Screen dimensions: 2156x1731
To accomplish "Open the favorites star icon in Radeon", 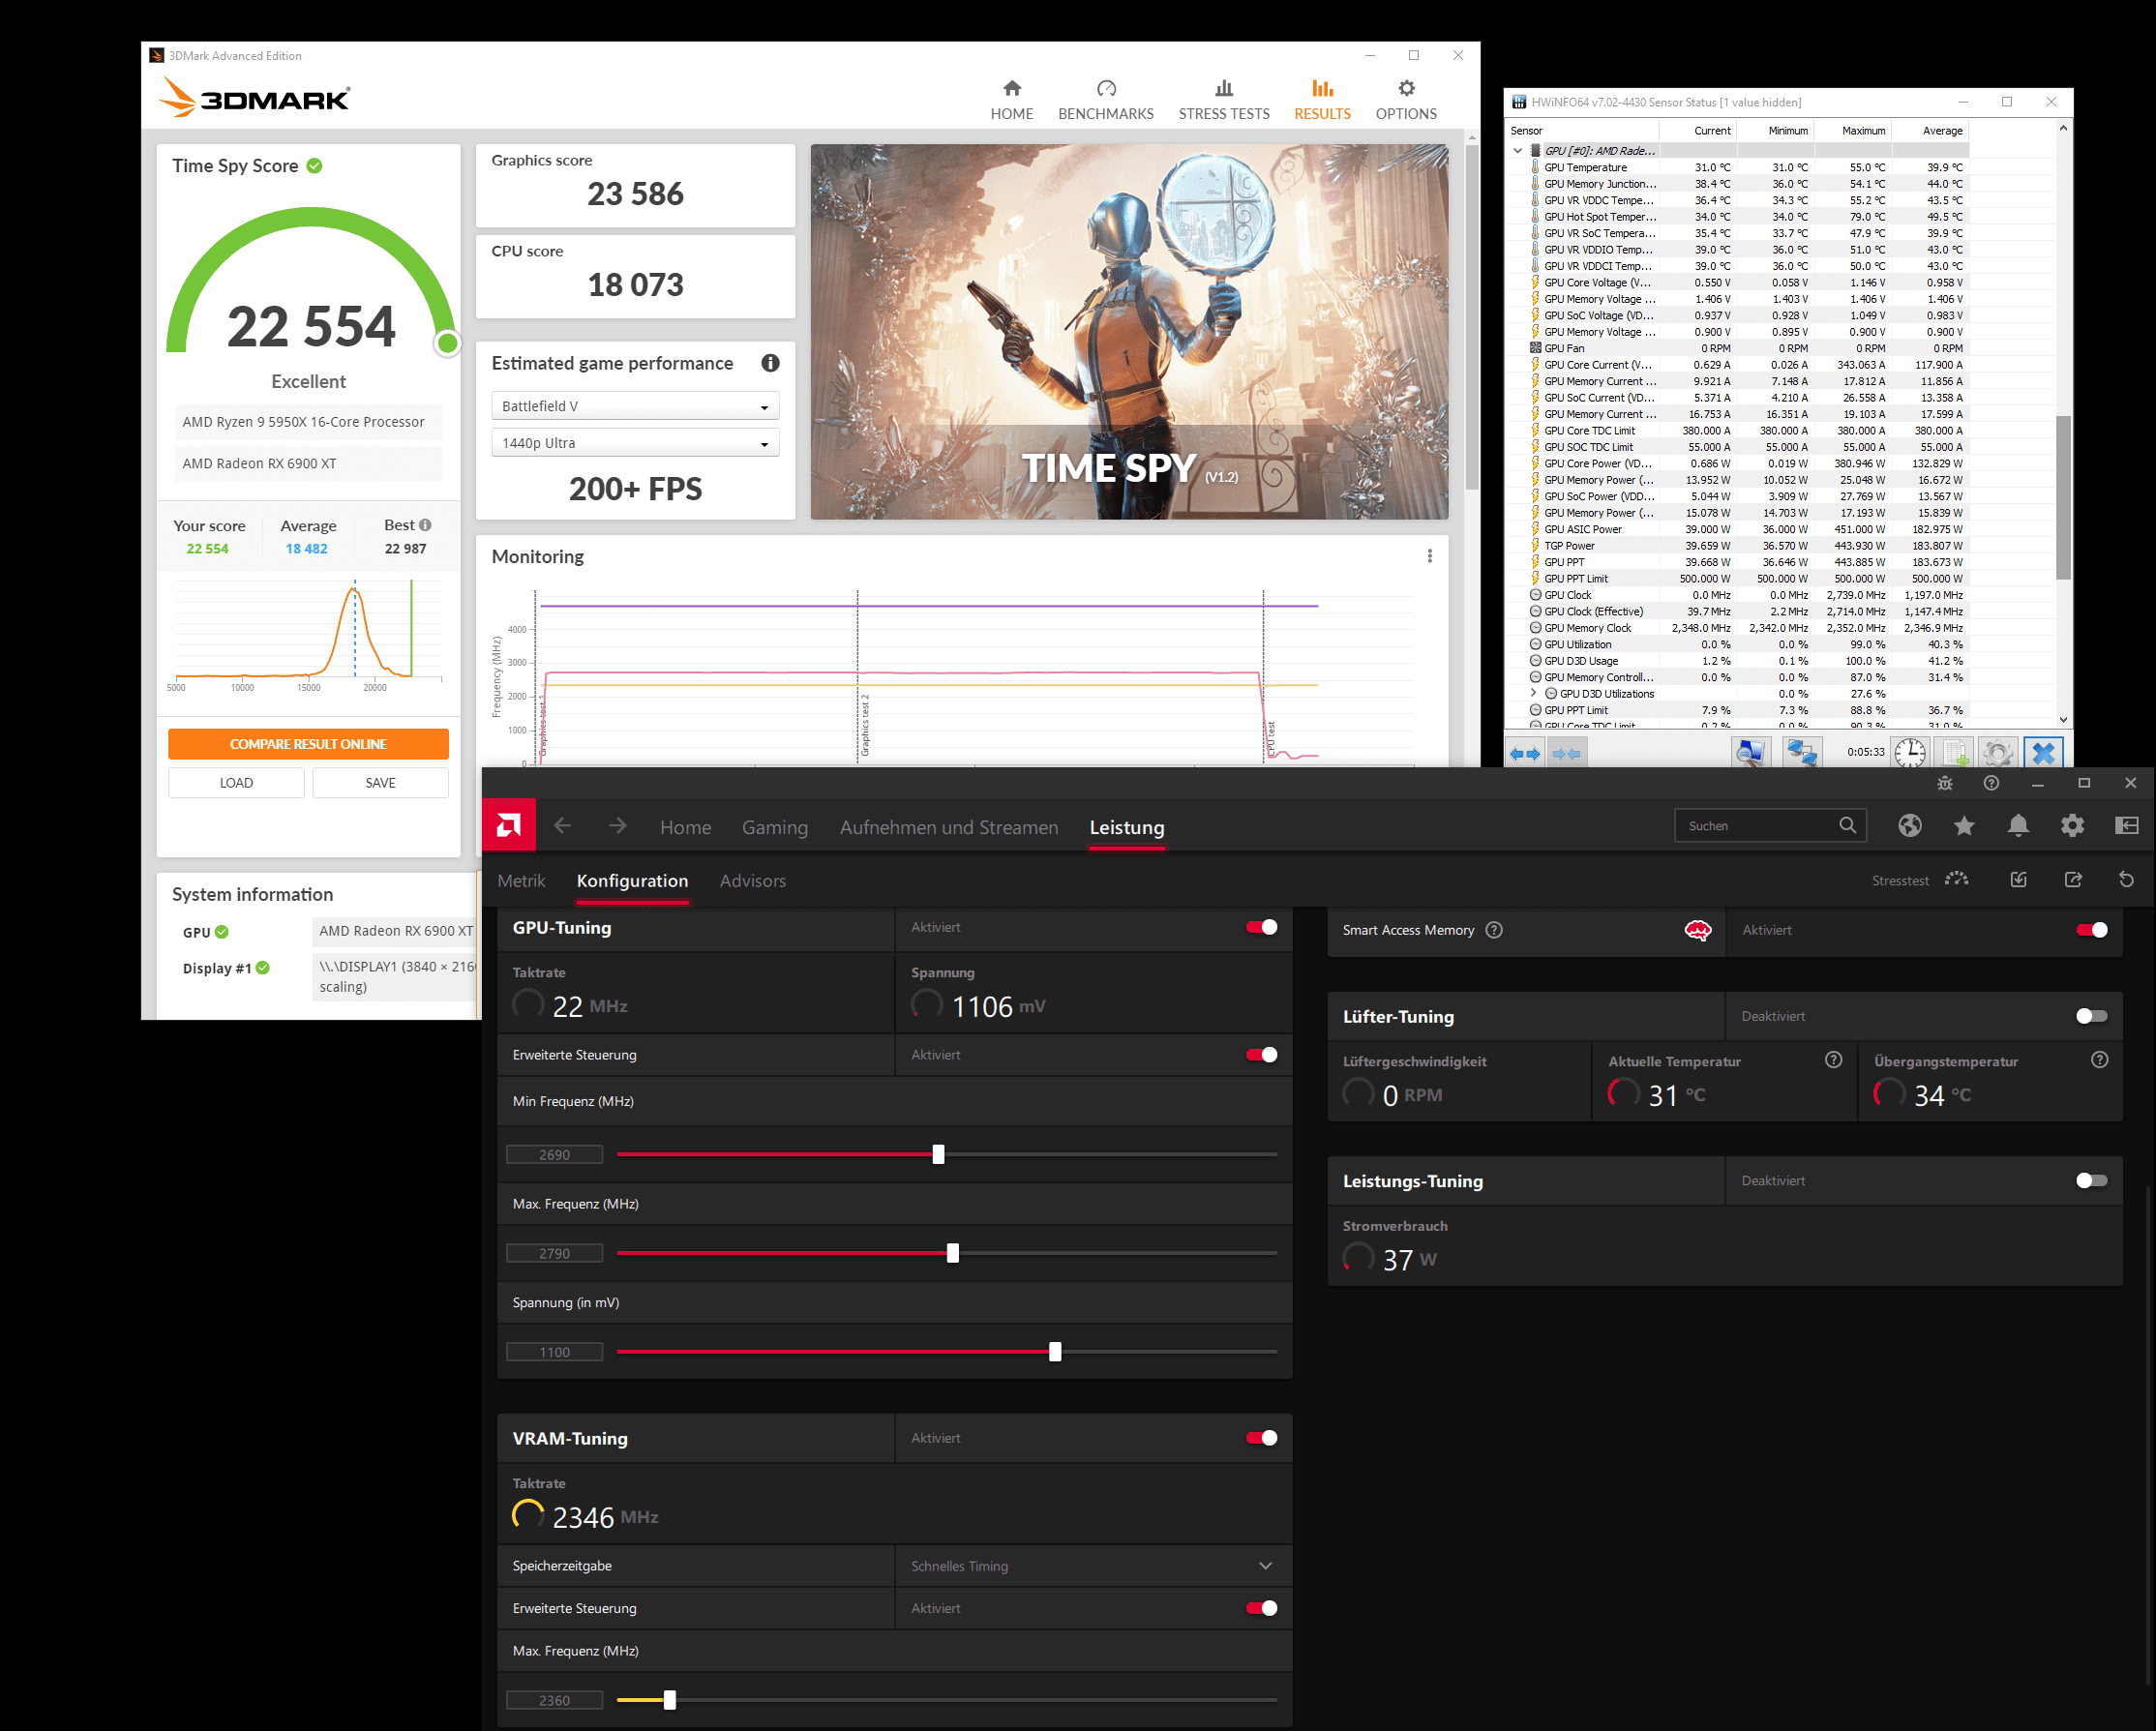I will coord(1964,826).
